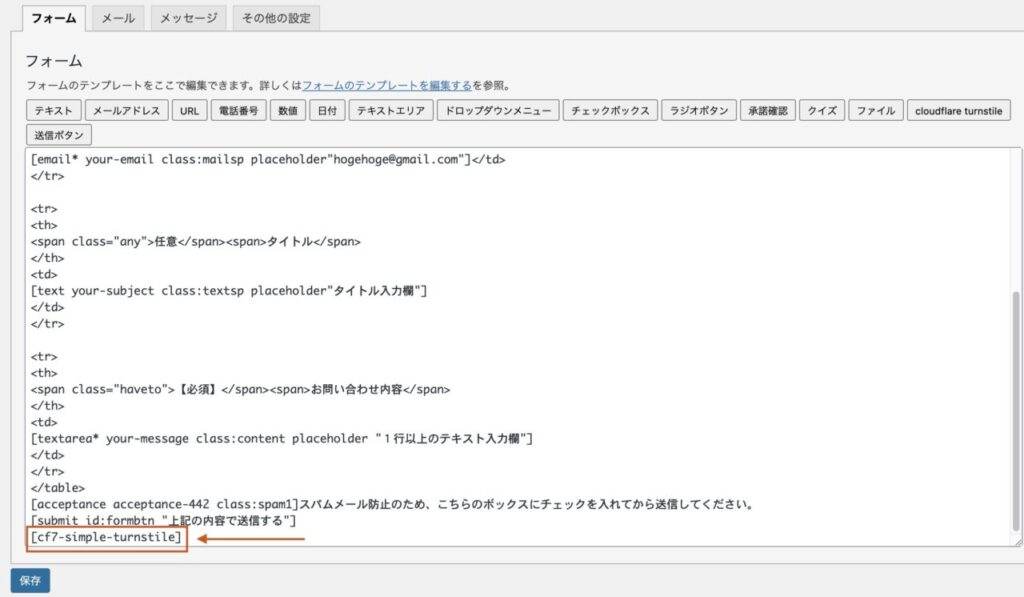Viewport: 1024px width, 597px height.
Task: Click the span class="any" 任意 line
Action: [x=195, y=242]
